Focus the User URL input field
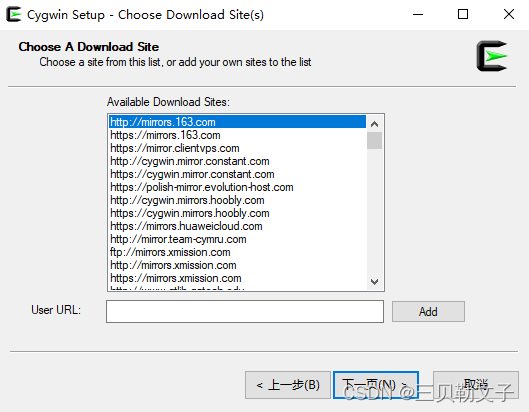Image resolution: width=529 pixels, height=412 pixels. pos(245,311)
